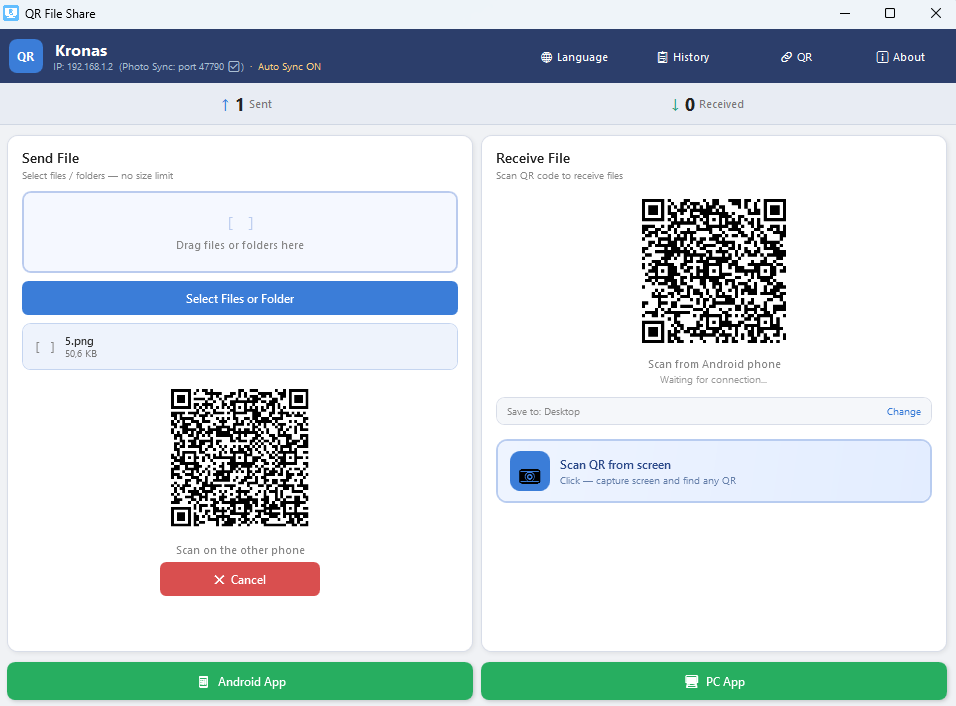Open the About info icon

coord(880,57)
